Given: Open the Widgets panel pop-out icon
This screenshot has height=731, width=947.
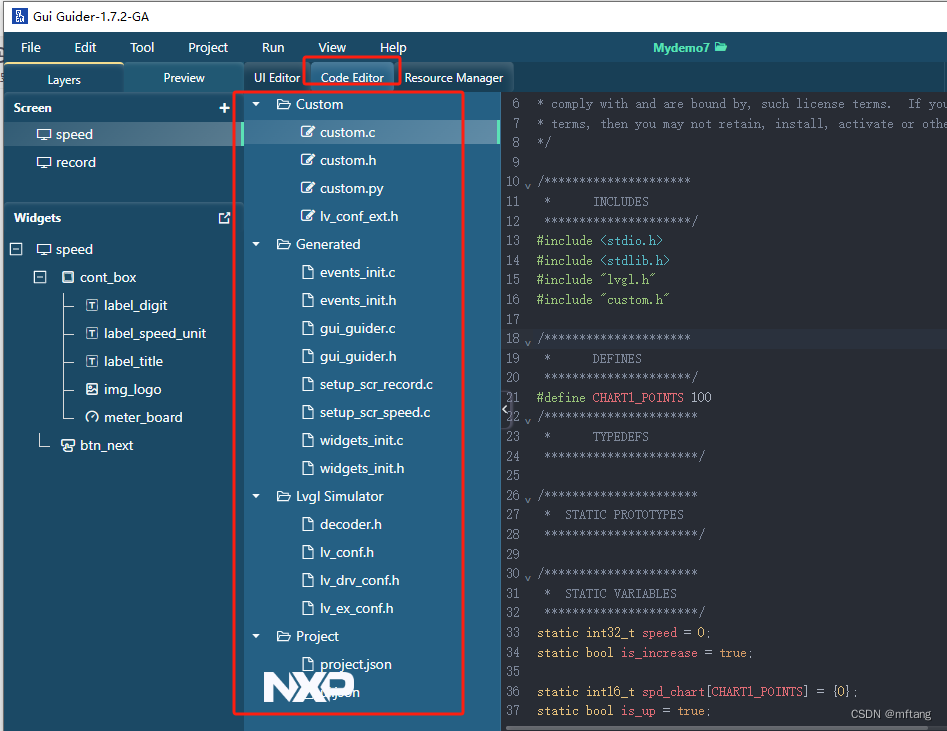Looking at the screenshot, I should point(224,217).
